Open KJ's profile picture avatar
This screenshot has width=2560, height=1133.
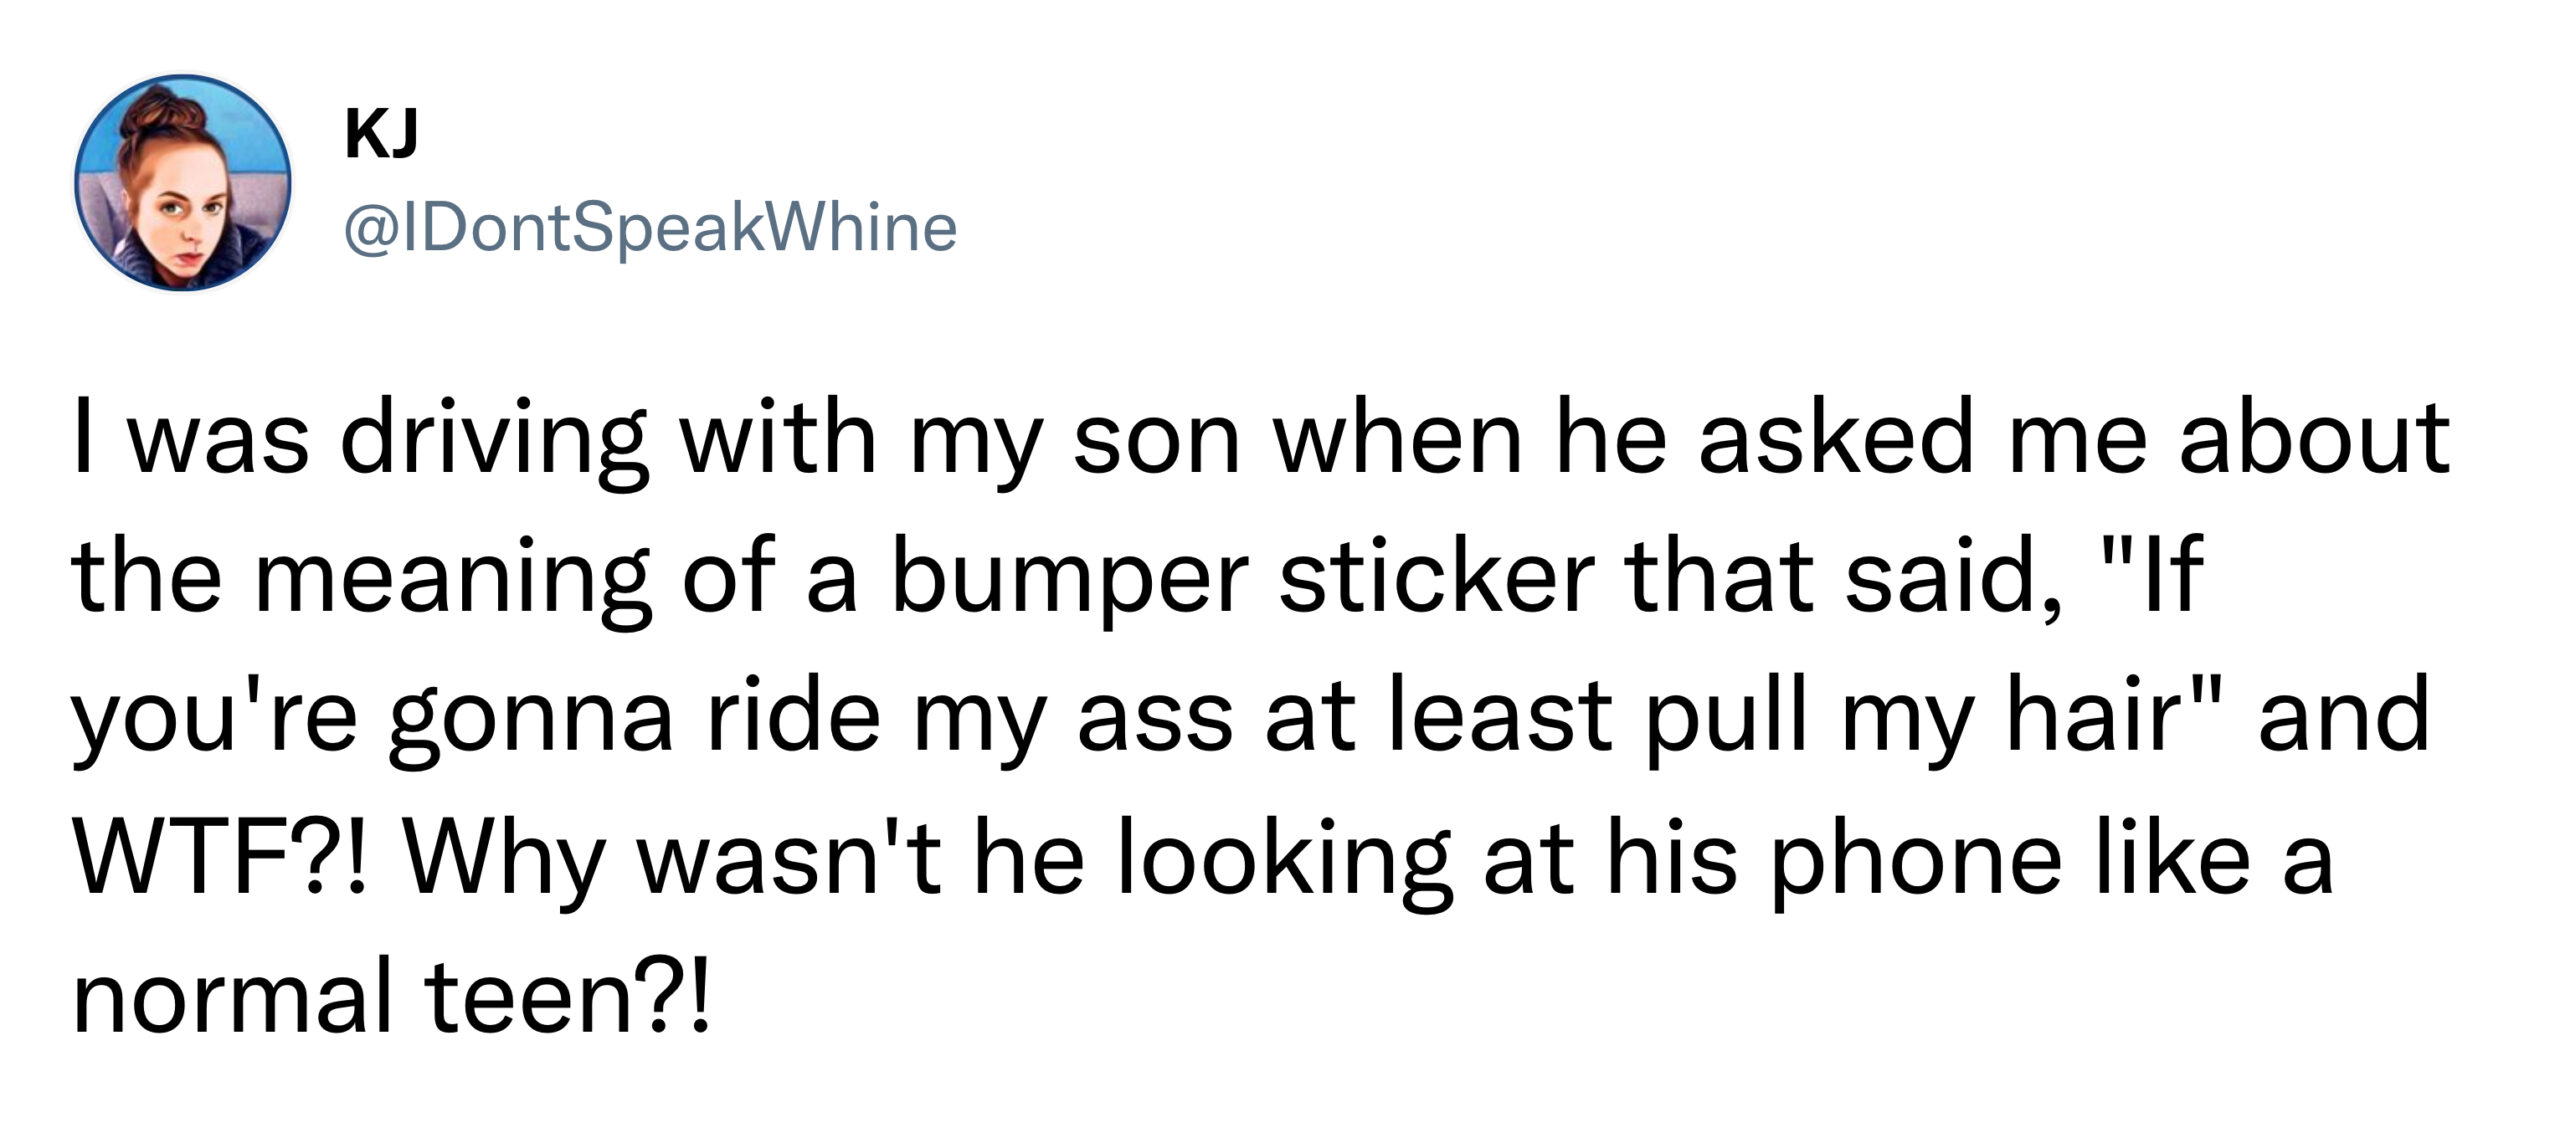[183, 183]
